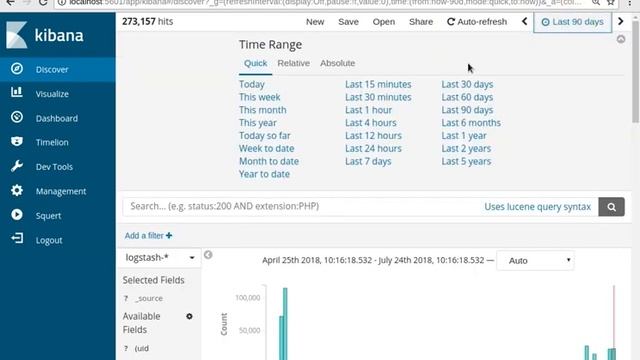Click Open in top menu
Screen dimensions: 640x360
coord(384,22)
